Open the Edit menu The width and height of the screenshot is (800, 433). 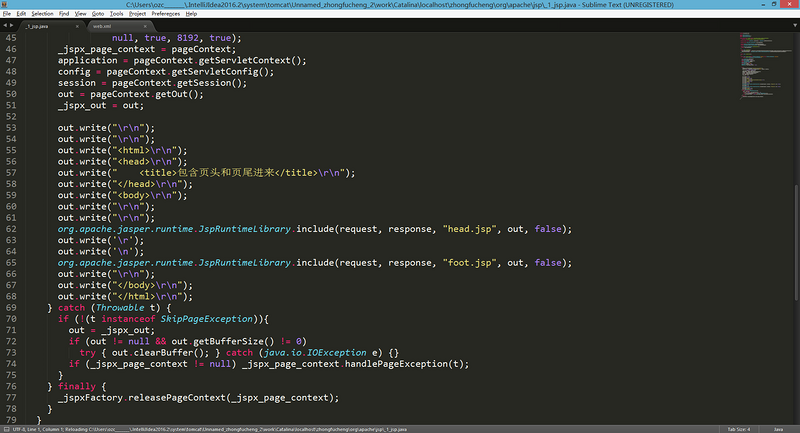coord(21,14)
